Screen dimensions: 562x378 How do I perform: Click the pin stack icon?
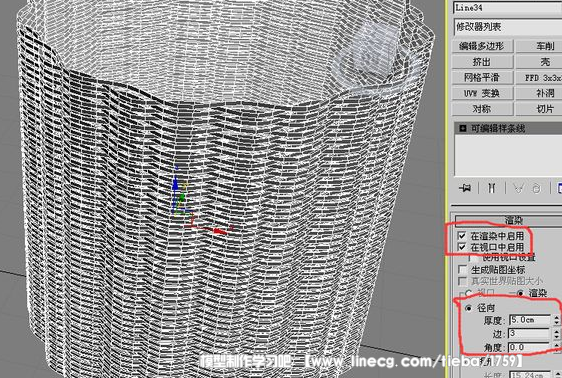[x=465, y=187]
